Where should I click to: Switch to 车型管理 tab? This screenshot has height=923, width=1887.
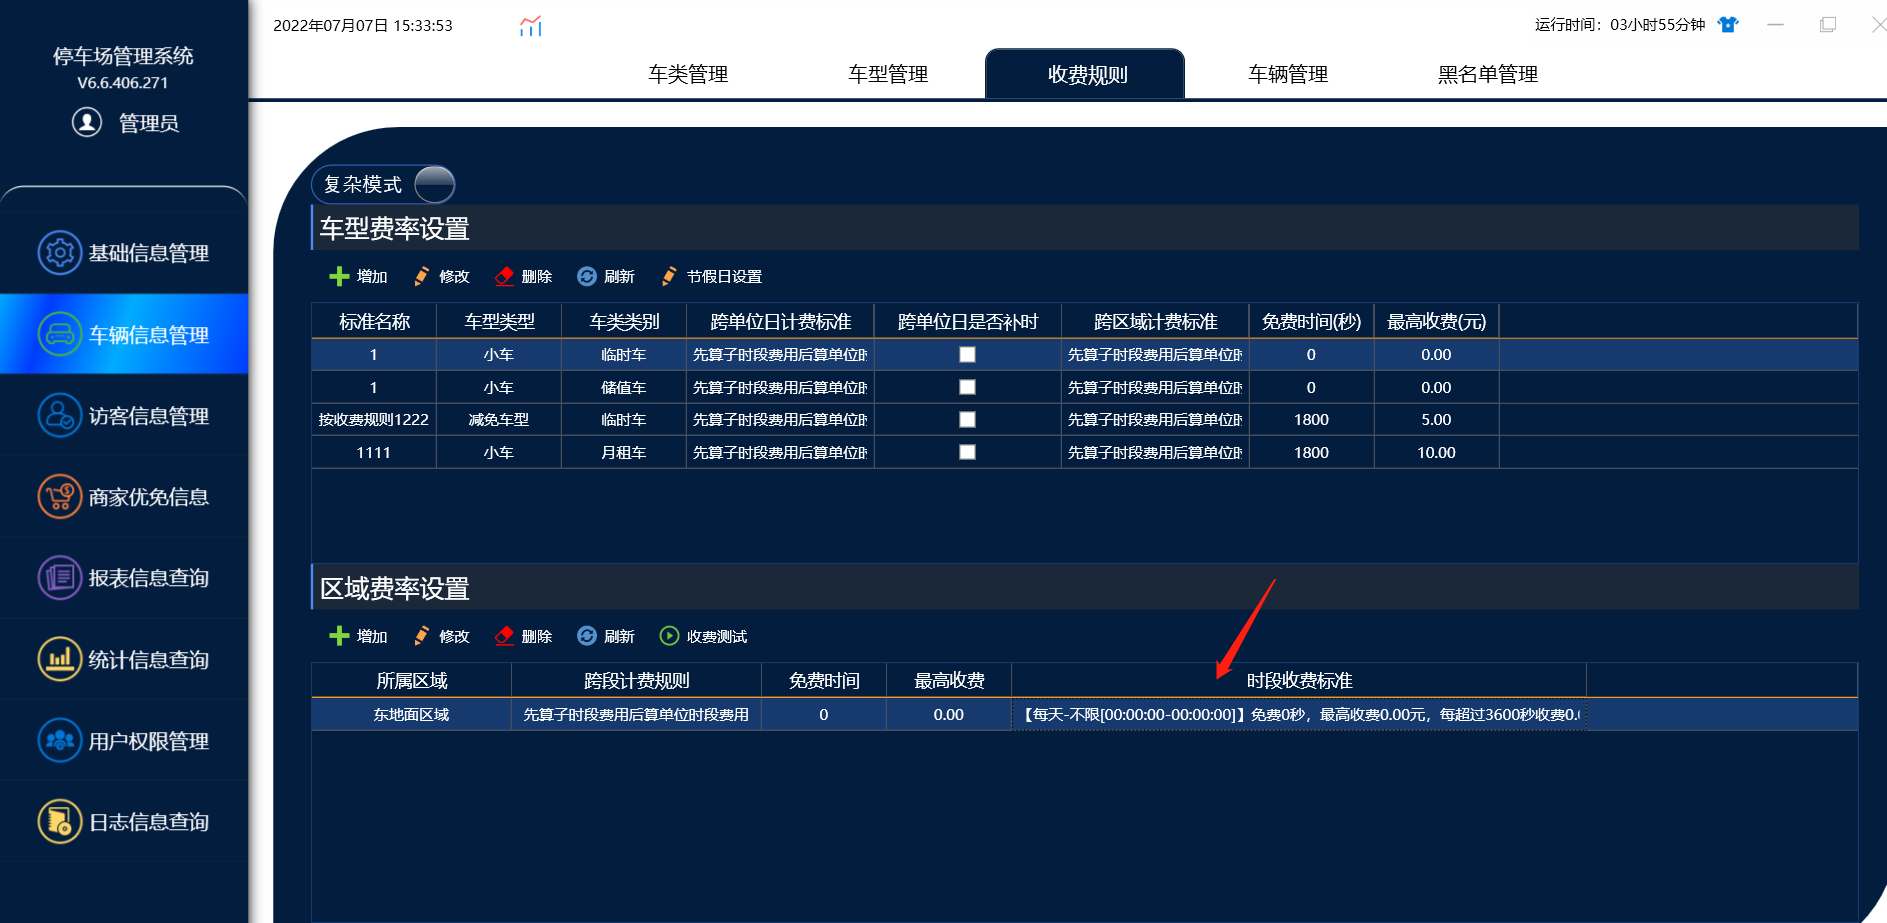click(888, 74)
